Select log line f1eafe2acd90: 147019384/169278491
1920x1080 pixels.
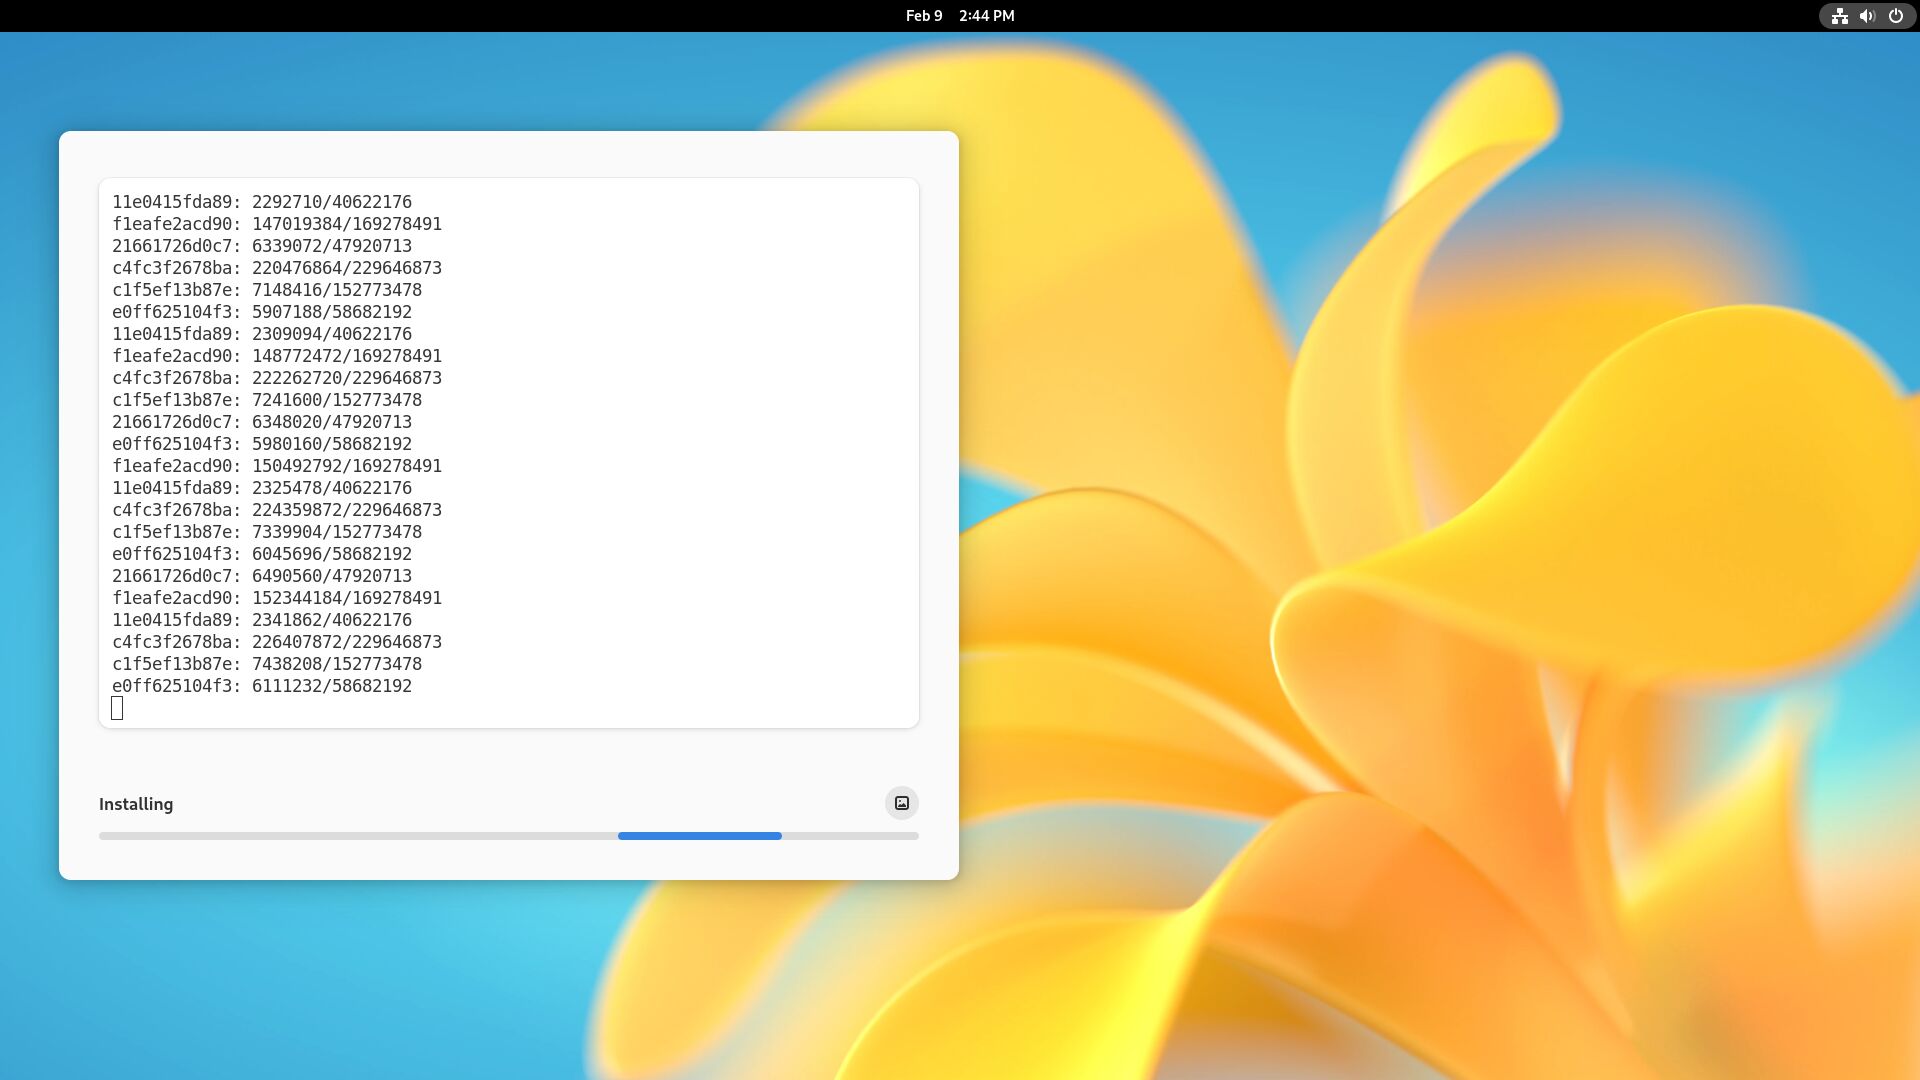click(x=277, y=224)
